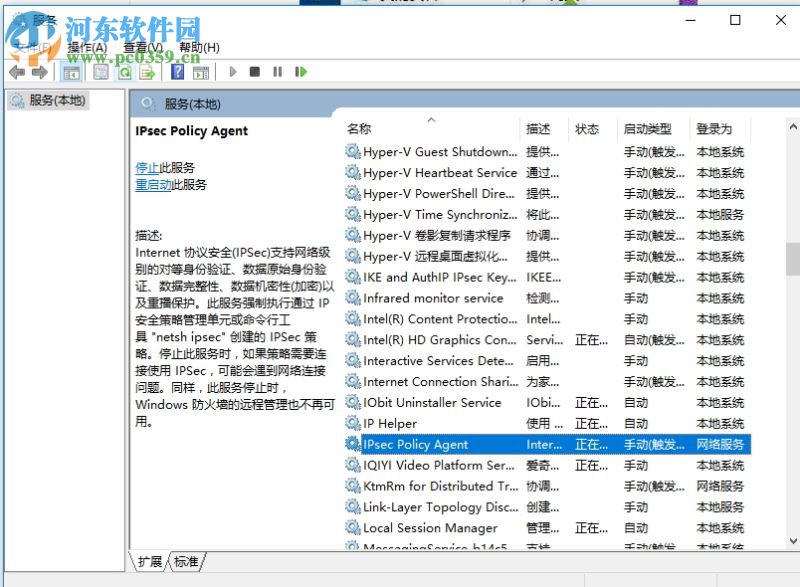
Task: Open the 查看(V) menu
Action: (139, 47)
